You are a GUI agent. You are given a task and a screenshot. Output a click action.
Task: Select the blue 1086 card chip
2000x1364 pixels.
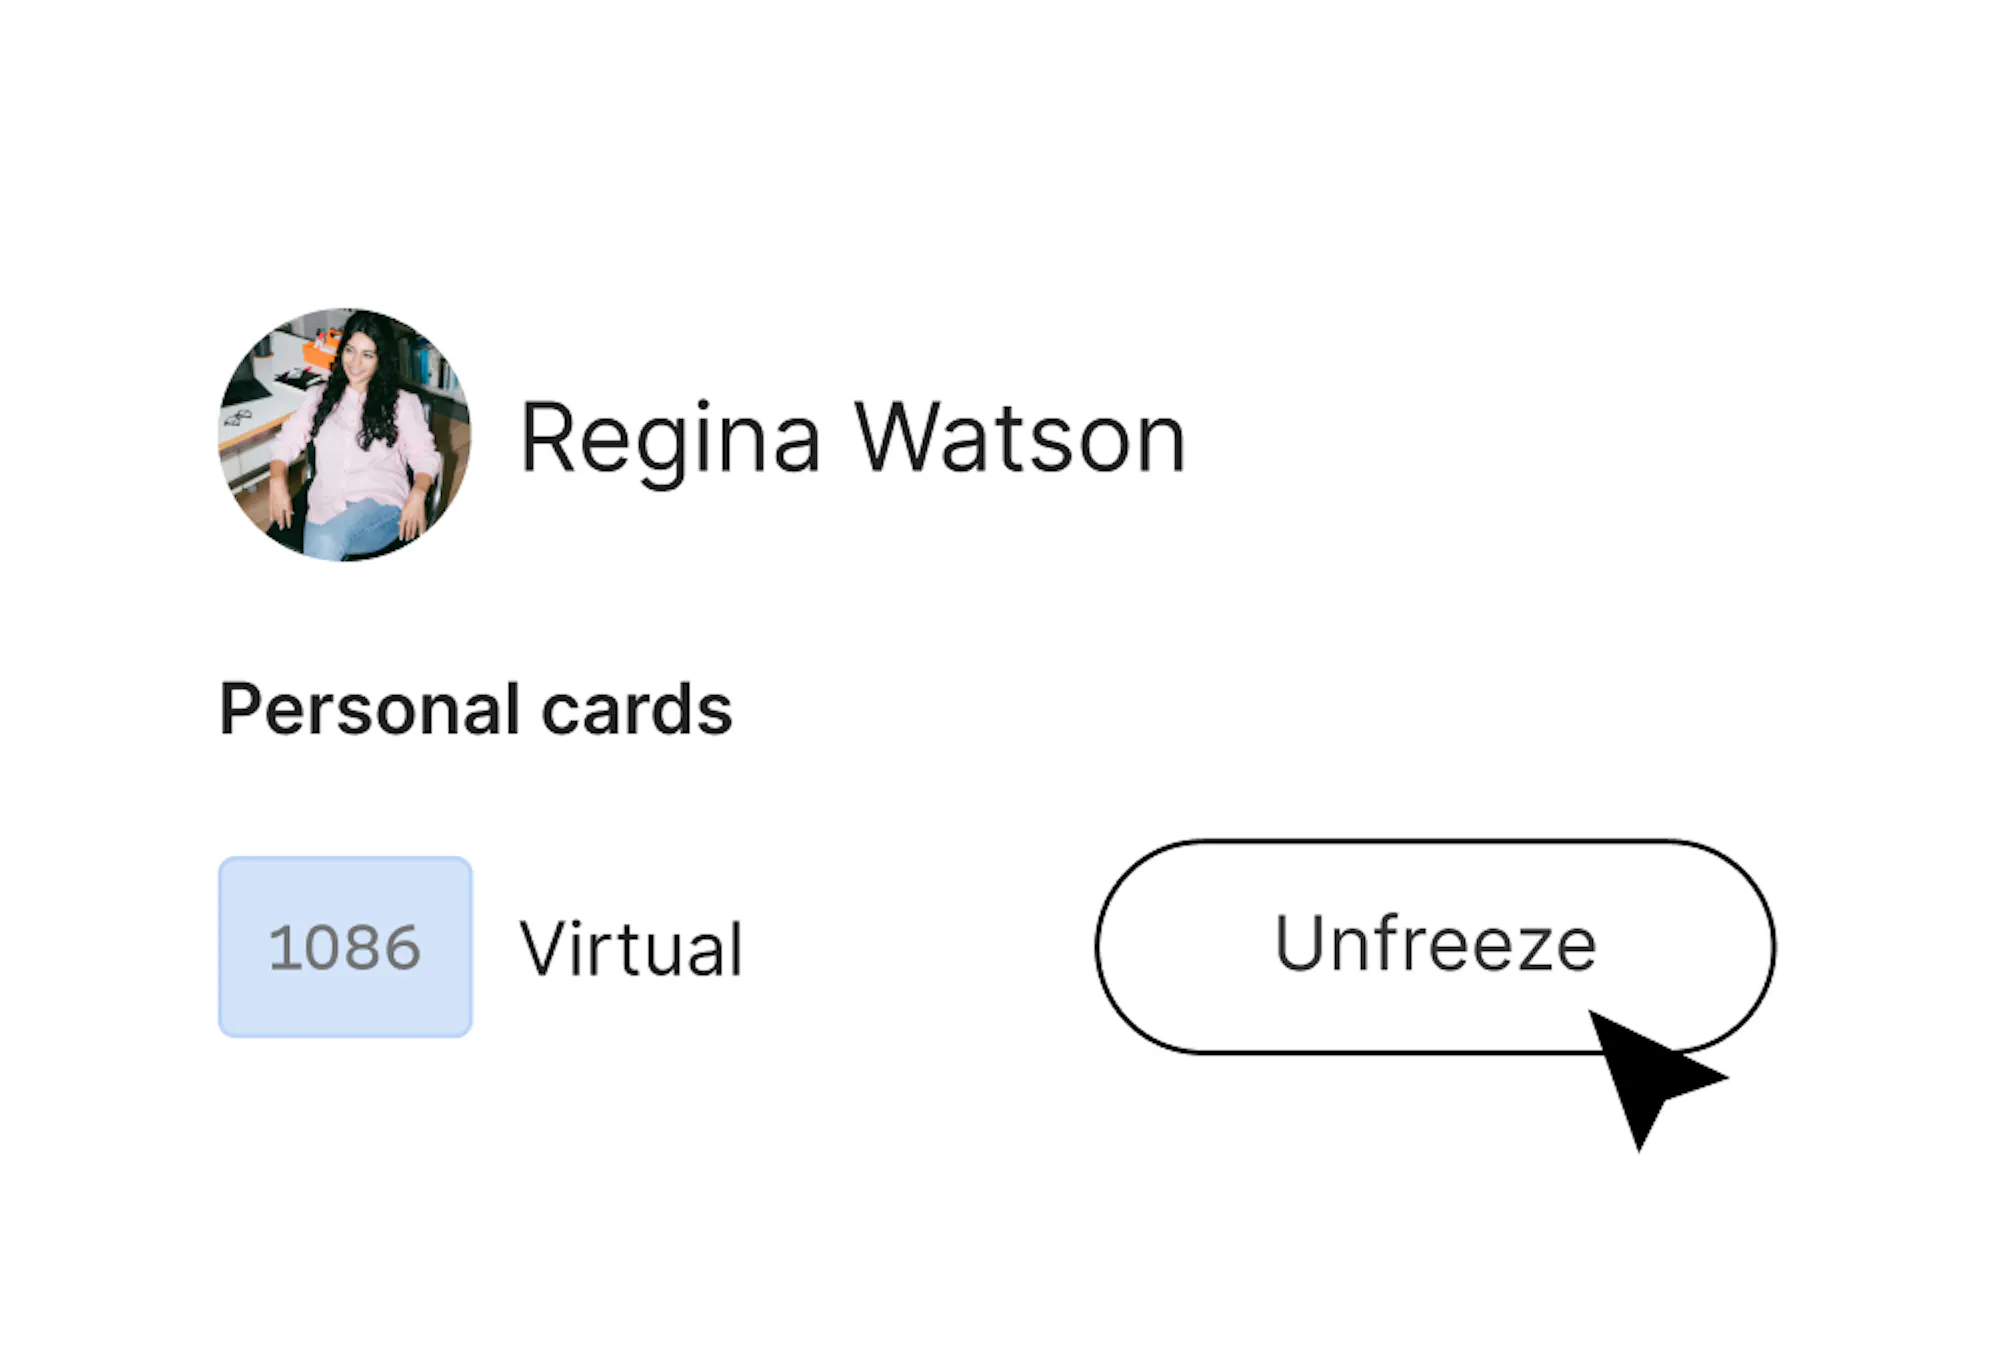(x=345, y=946)
